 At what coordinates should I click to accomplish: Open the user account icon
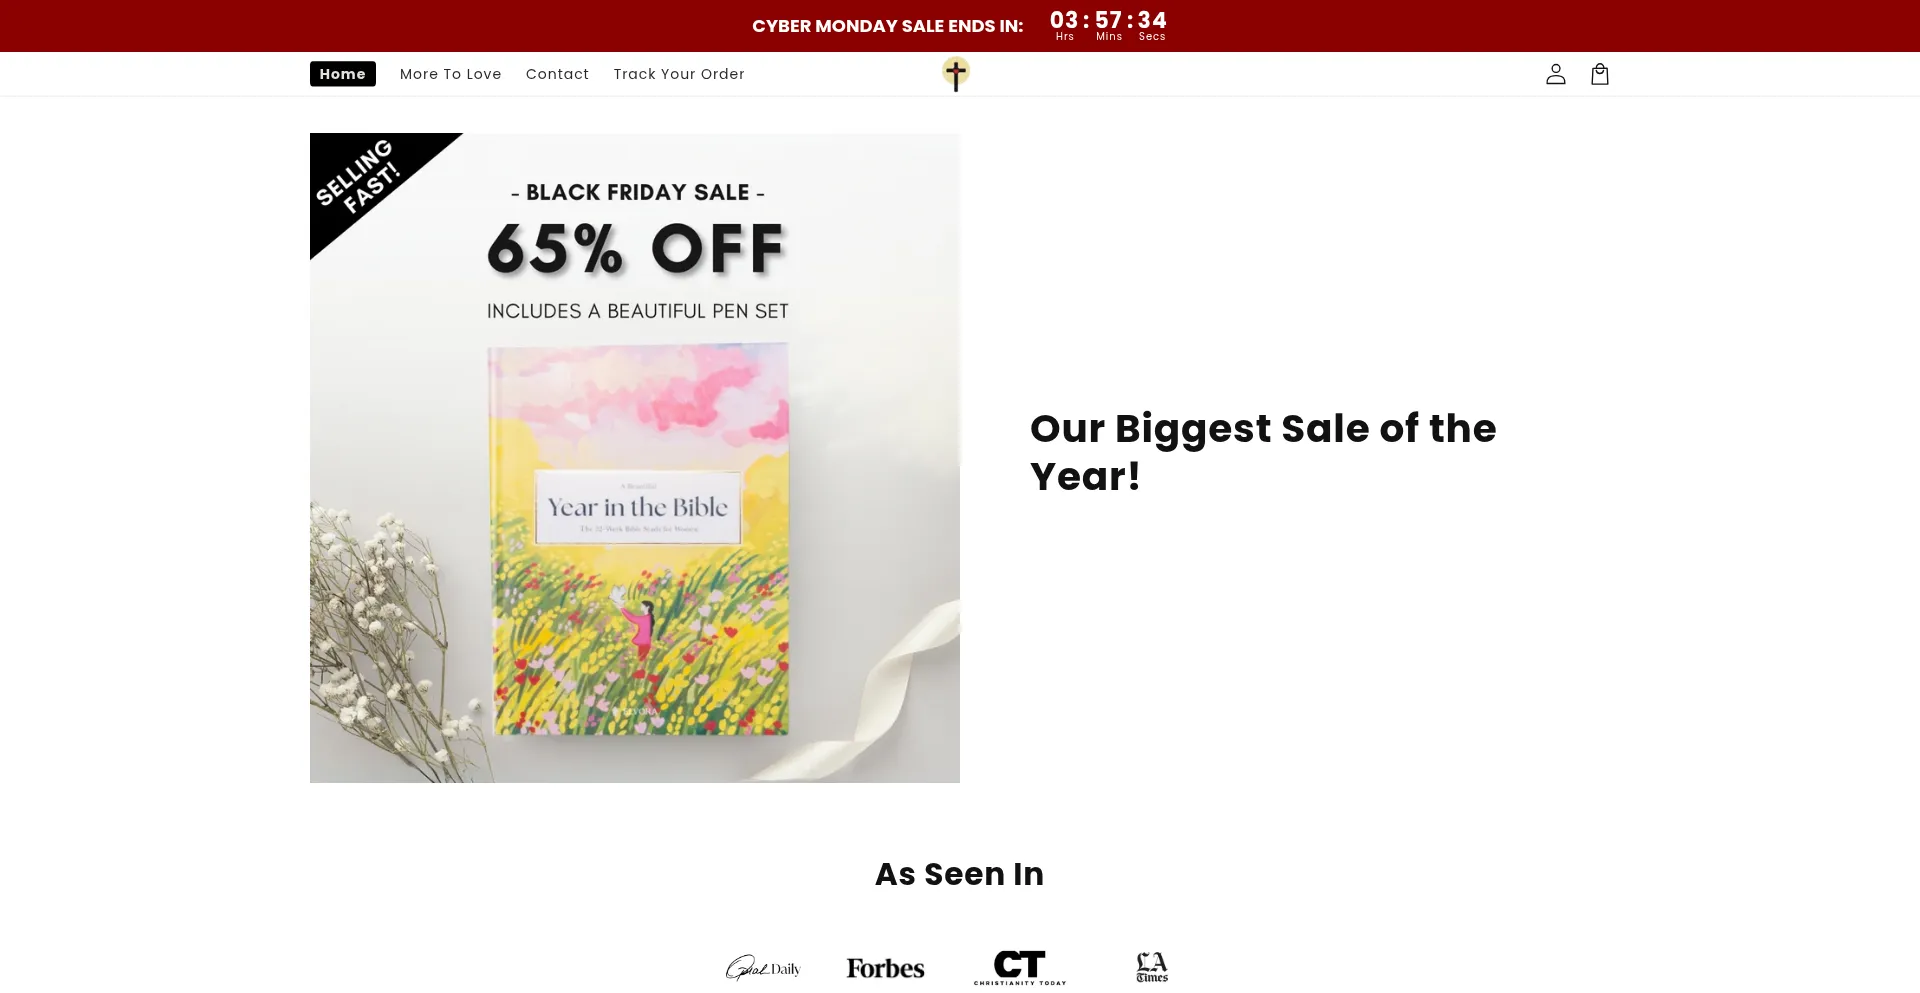pyautogui.click(x=1555, y=74)
